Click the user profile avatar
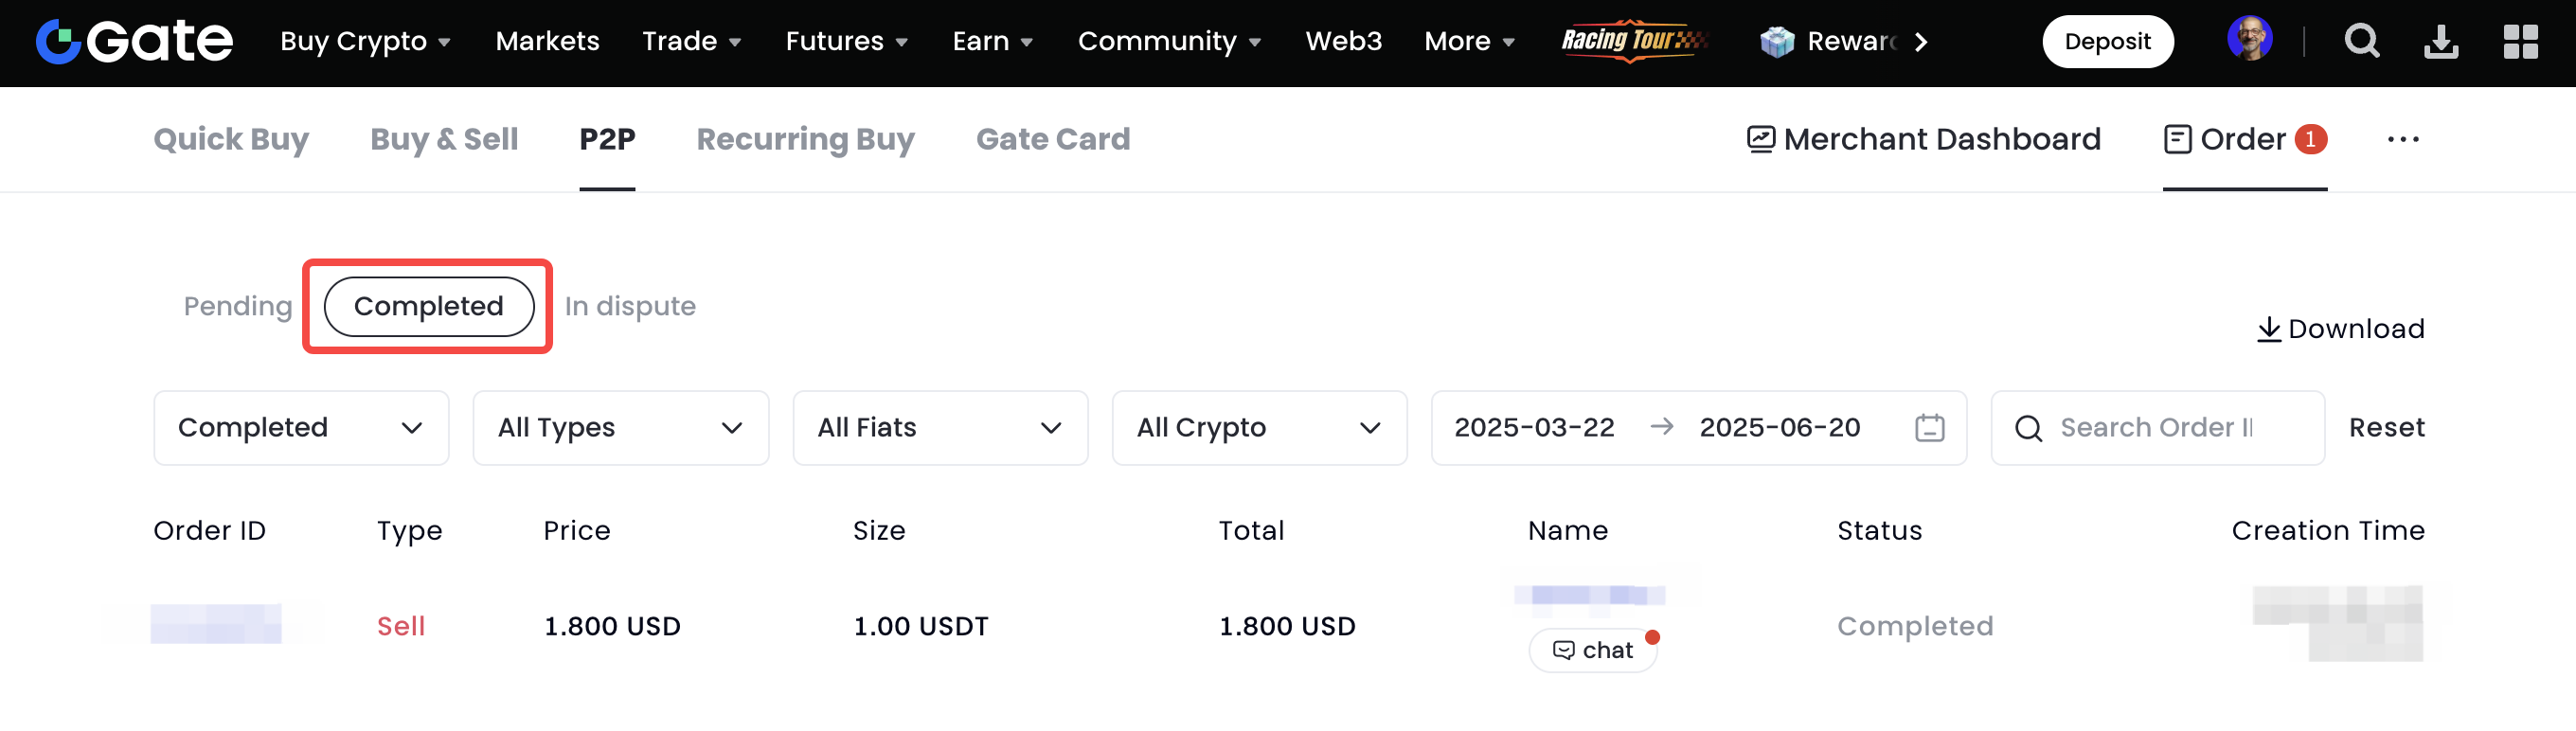This screenshot has height=731, width=2576. 2249,39
